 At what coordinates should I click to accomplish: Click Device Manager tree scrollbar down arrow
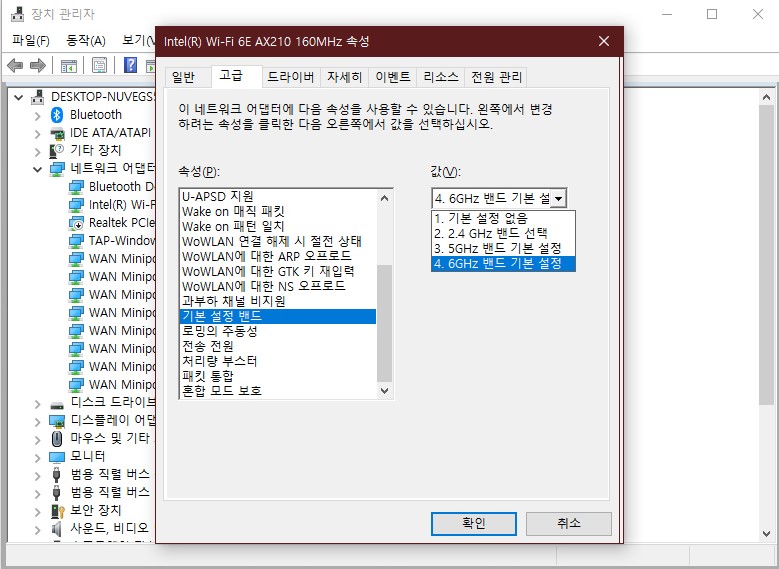(x=766, y=534)
